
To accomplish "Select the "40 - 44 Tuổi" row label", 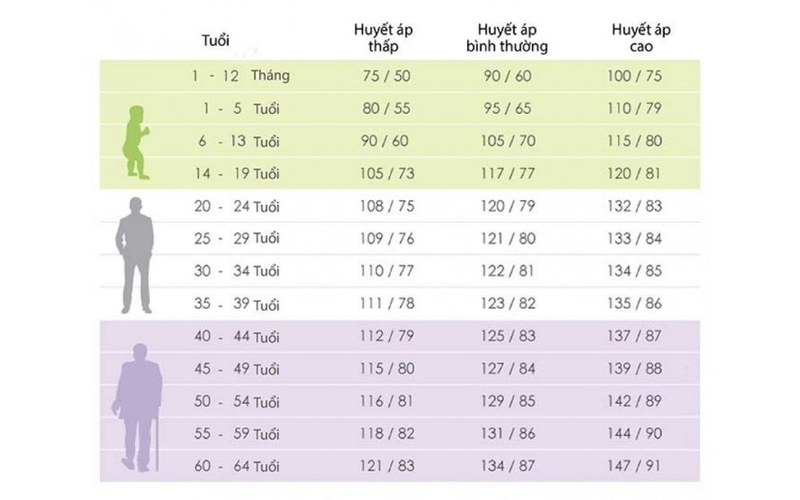I will (x=235, y=337).
